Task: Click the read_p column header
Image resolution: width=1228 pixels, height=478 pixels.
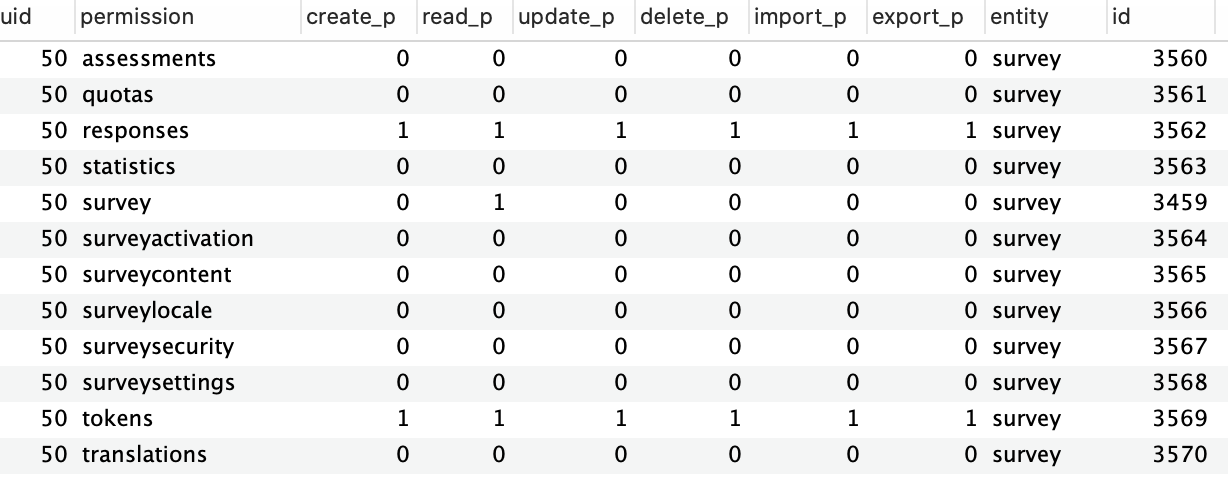Action: [x=459, y=17]
